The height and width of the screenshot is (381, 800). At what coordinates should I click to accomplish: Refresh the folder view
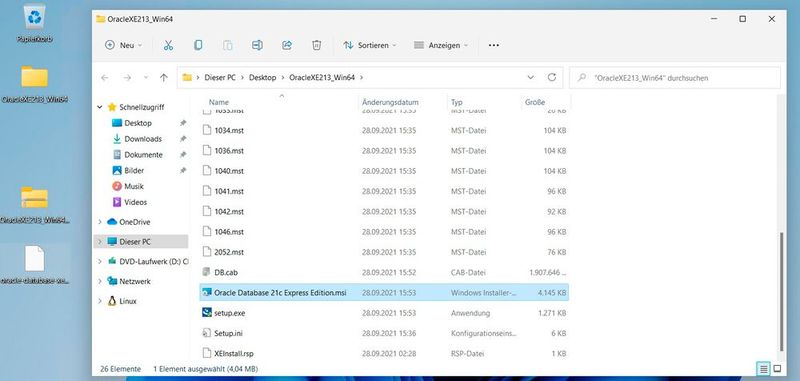point(552,78)
